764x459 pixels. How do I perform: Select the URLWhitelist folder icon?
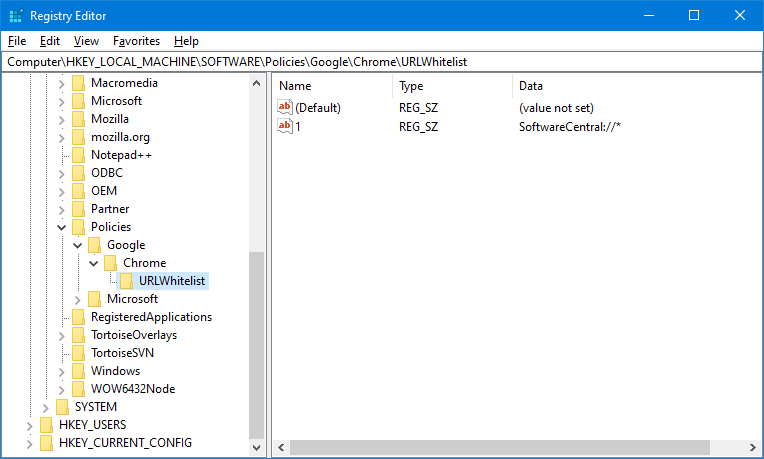point(127,281)
